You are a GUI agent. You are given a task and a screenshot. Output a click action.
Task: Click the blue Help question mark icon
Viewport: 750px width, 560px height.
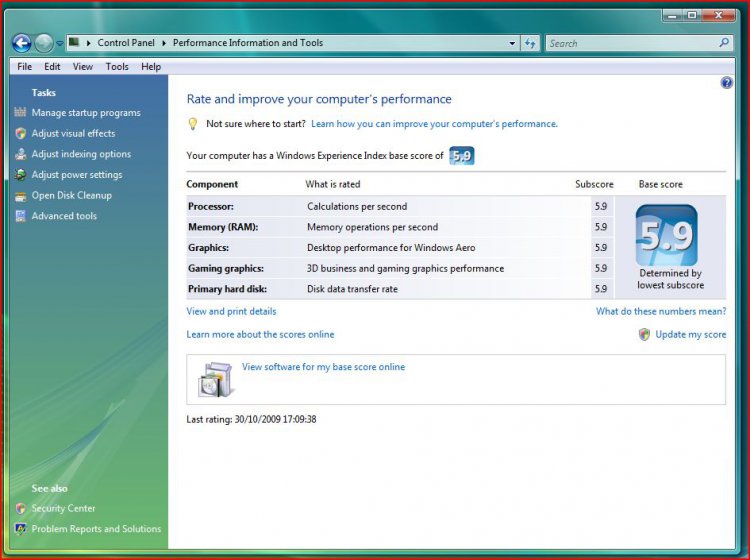pyautogui.click(x=726, y=83)
